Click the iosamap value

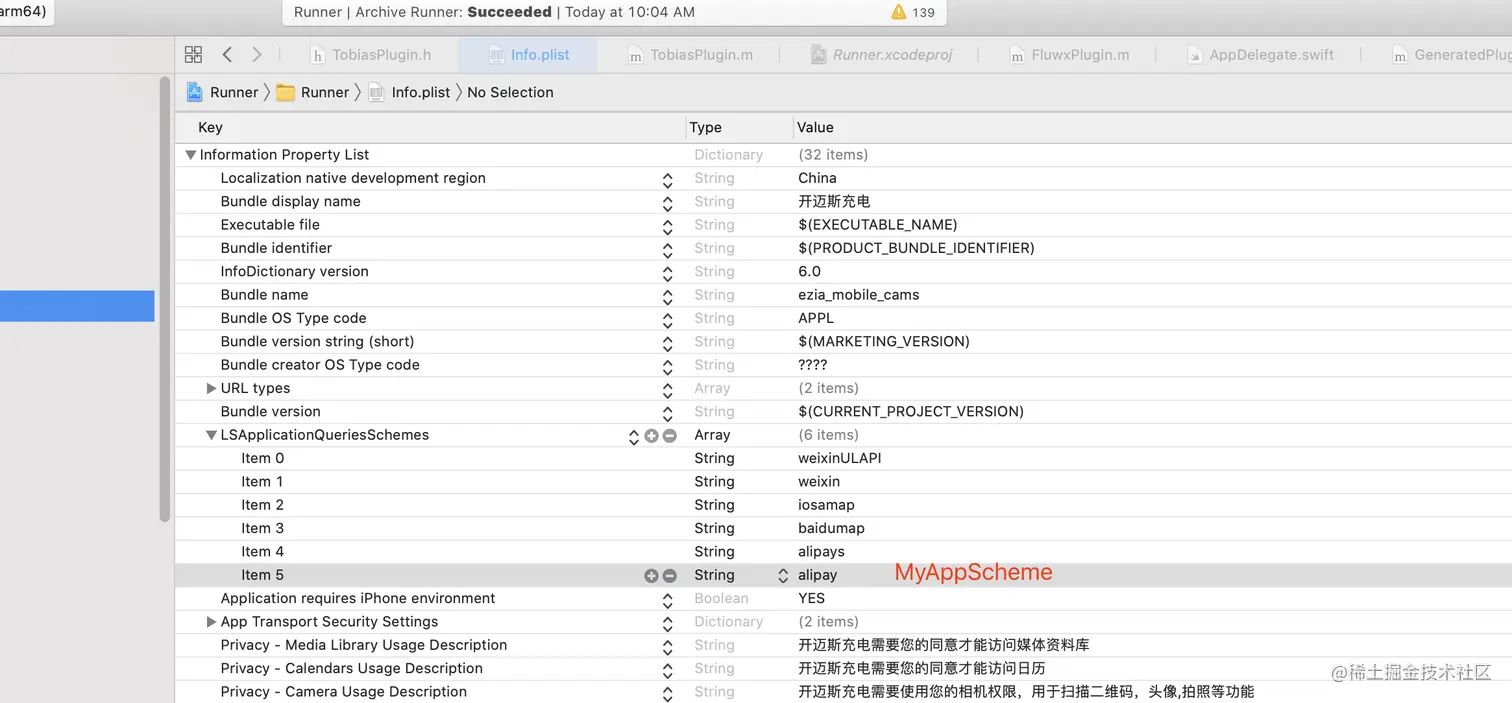826,505
